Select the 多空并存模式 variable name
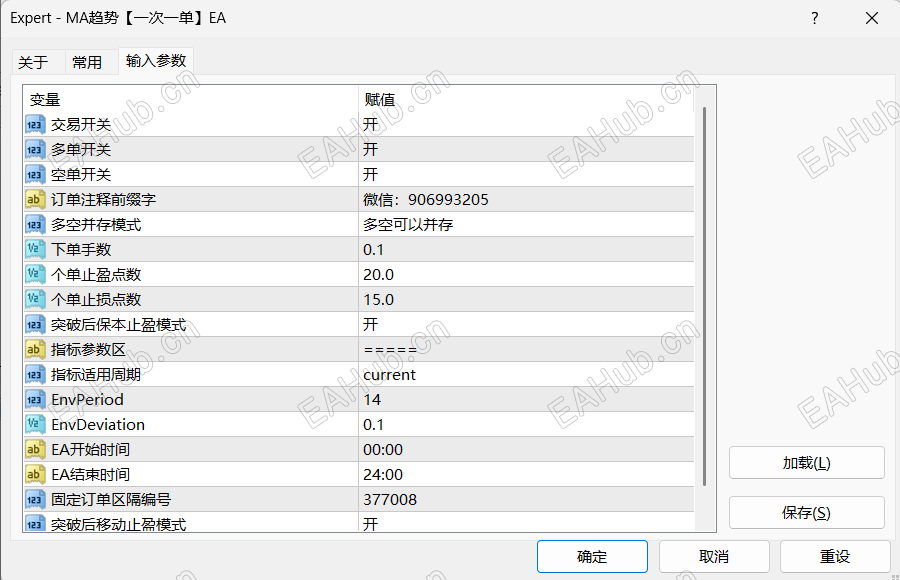The height and width of the screenshot is (580, 900). [96, 225]
